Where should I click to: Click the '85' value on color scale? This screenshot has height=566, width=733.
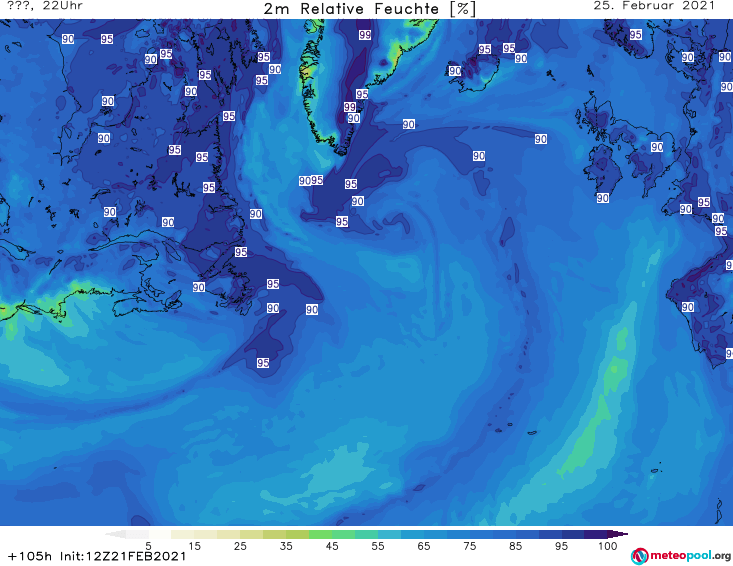[x=516, y=546]
